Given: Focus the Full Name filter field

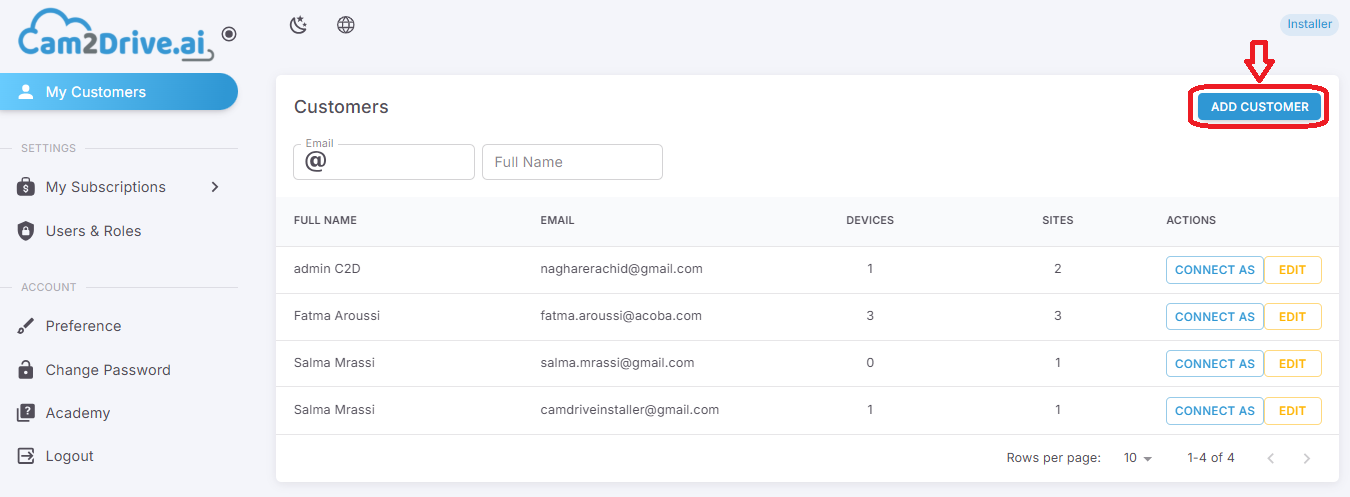Looking at the screenshot, I should [572, 162].
